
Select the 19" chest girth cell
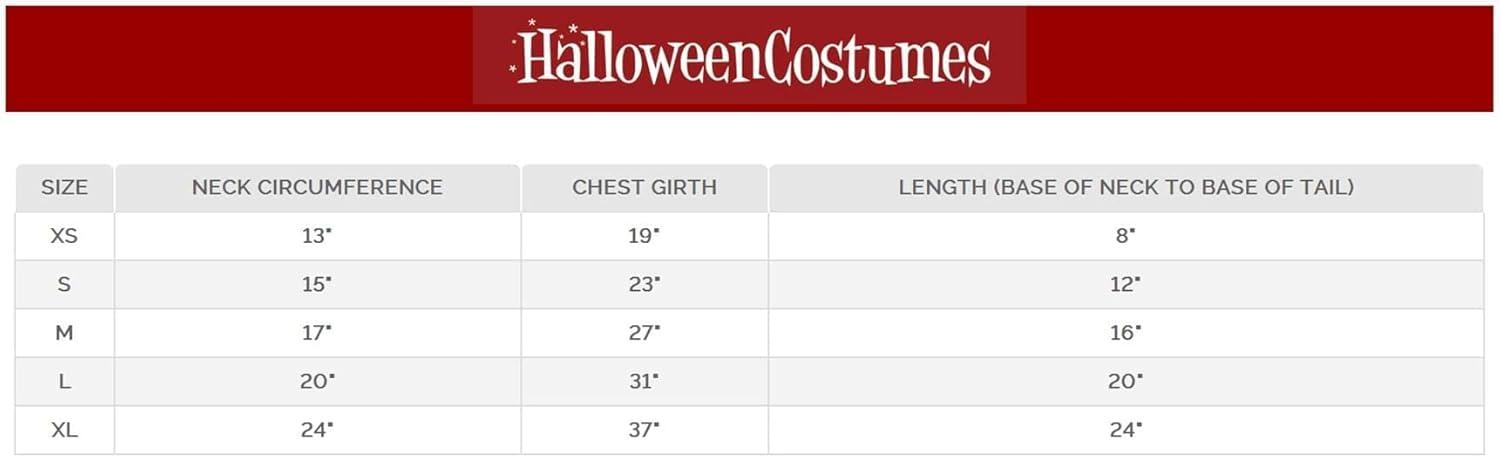644,236
